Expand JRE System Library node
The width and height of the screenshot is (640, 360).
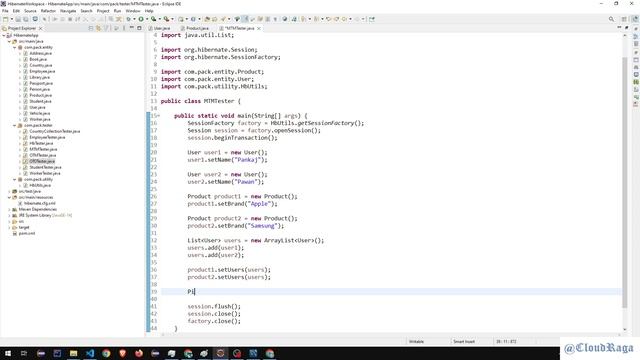coord(9,215)
